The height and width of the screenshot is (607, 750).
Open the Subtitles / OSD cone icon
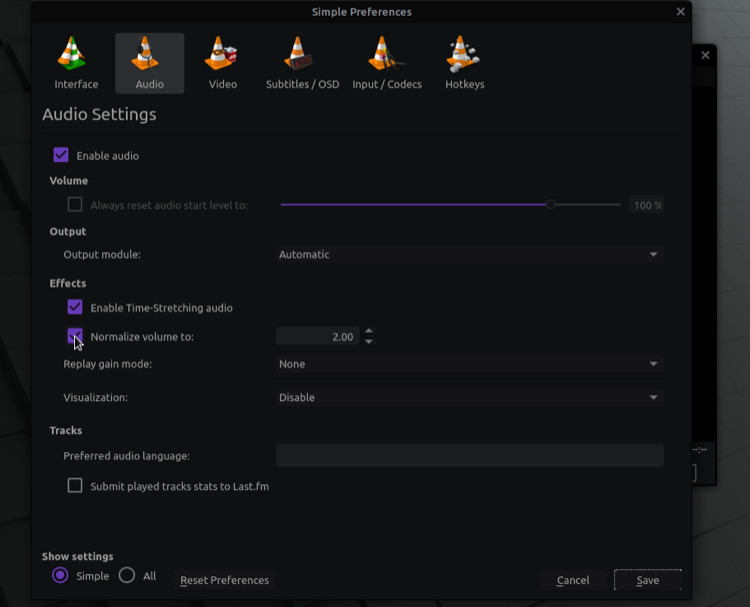tap(298, 53)
